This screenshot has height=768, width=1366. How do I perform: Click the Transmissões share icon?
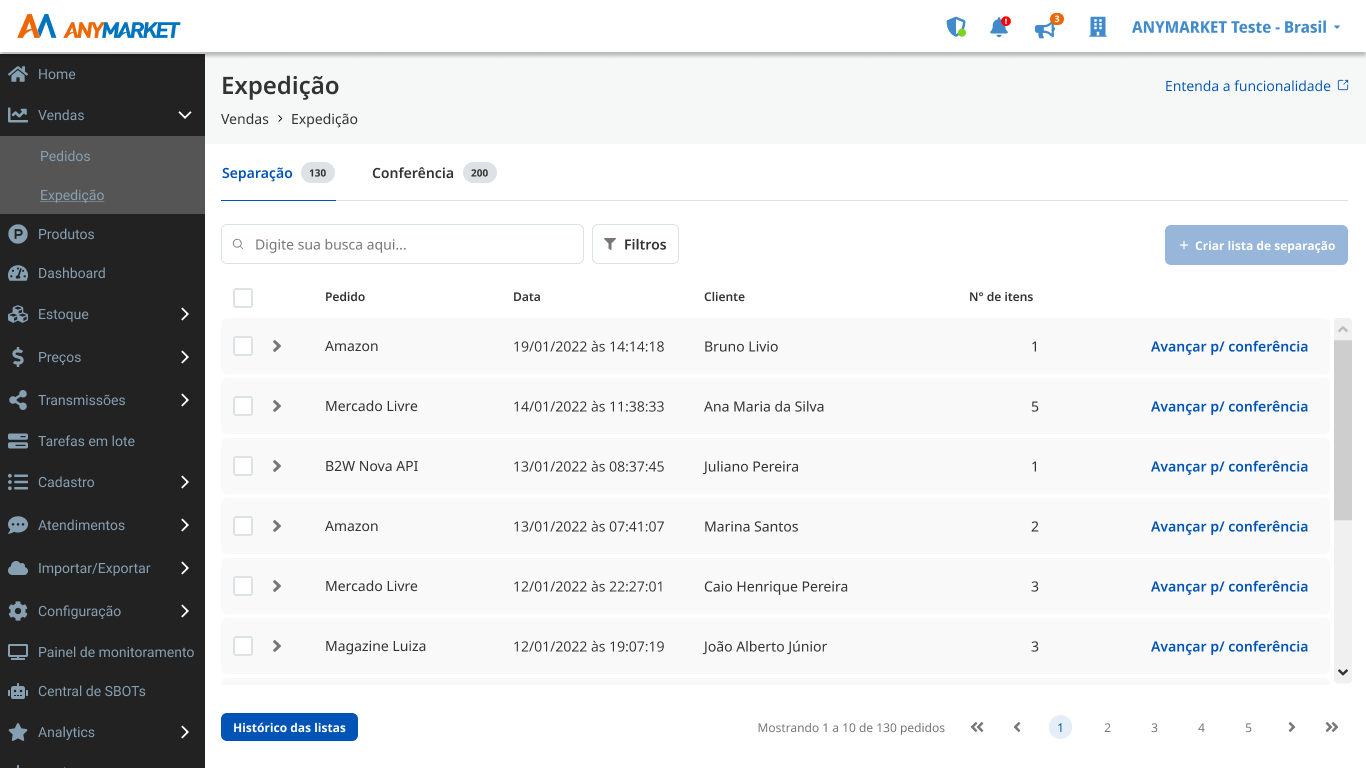click(x=17, y=400)
